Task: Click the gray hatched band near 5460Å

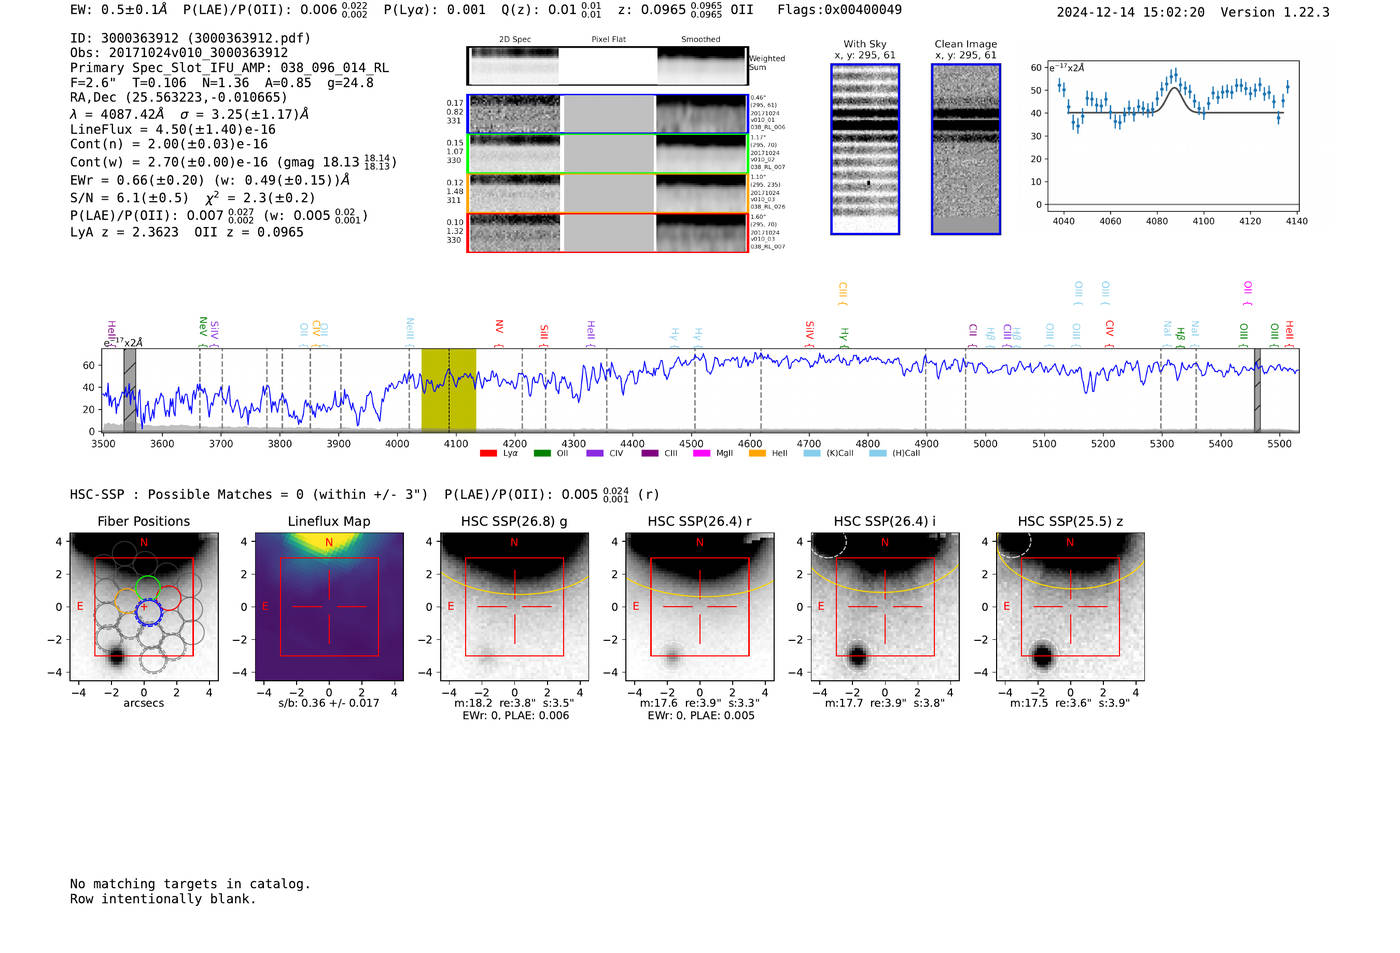Action: click(x=1258, y=390)
